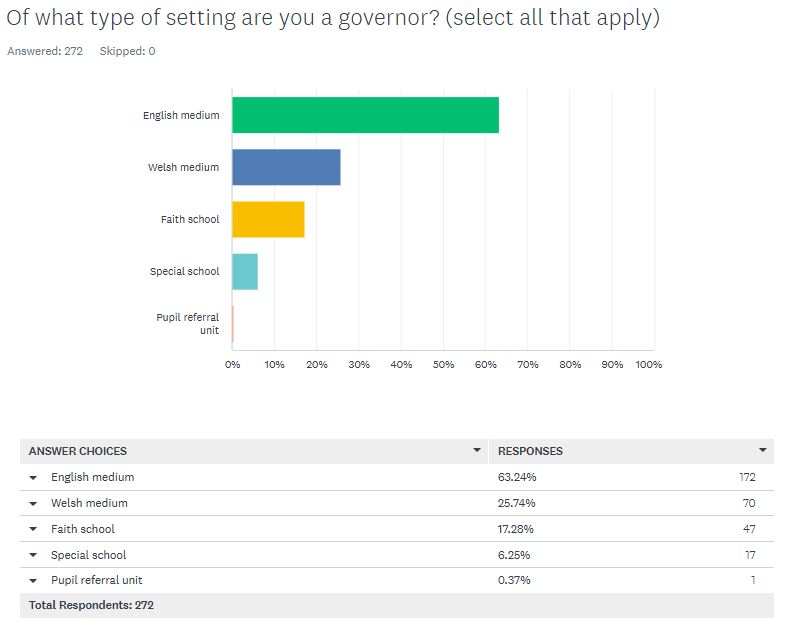Click the blue Welsh medium bar
The image size is (793, 631).
coord(286,167)
